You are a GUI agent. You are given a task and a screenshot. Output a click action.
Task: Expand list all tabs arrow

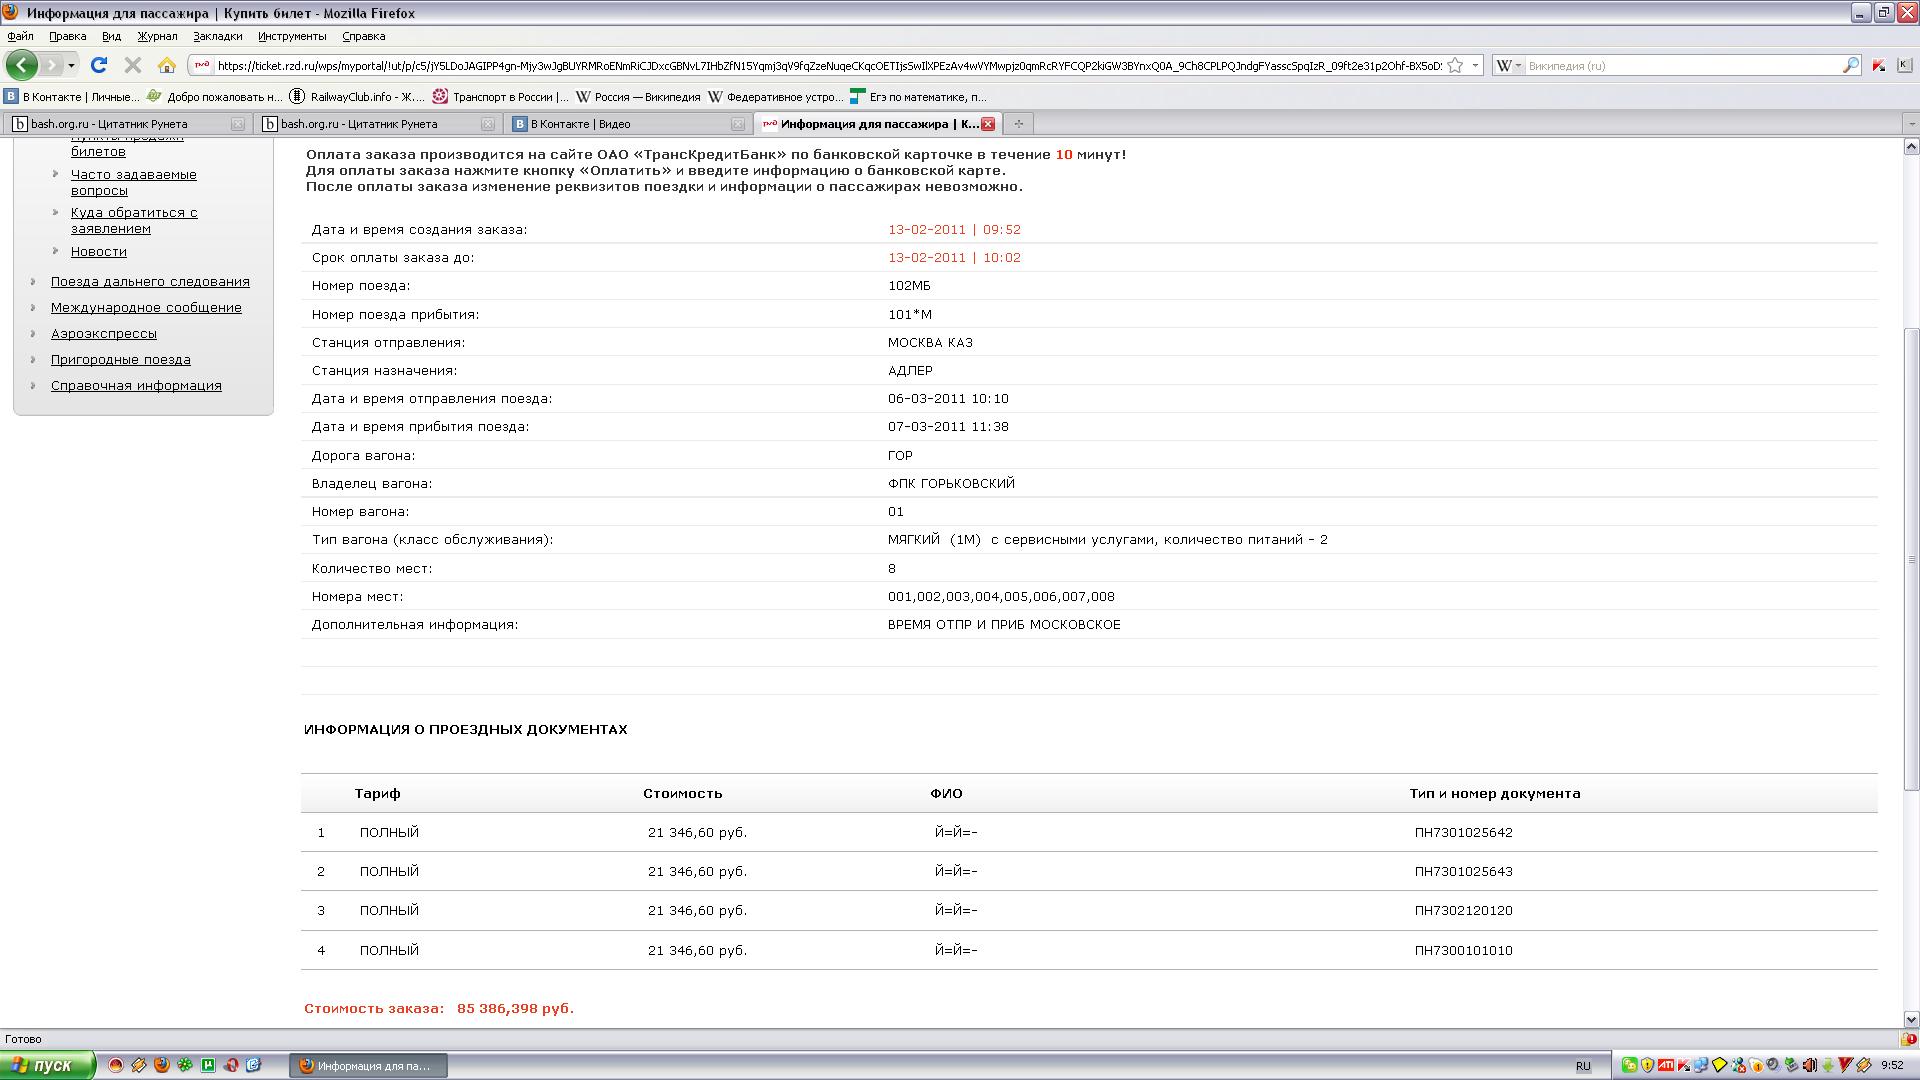point(1911,124)
